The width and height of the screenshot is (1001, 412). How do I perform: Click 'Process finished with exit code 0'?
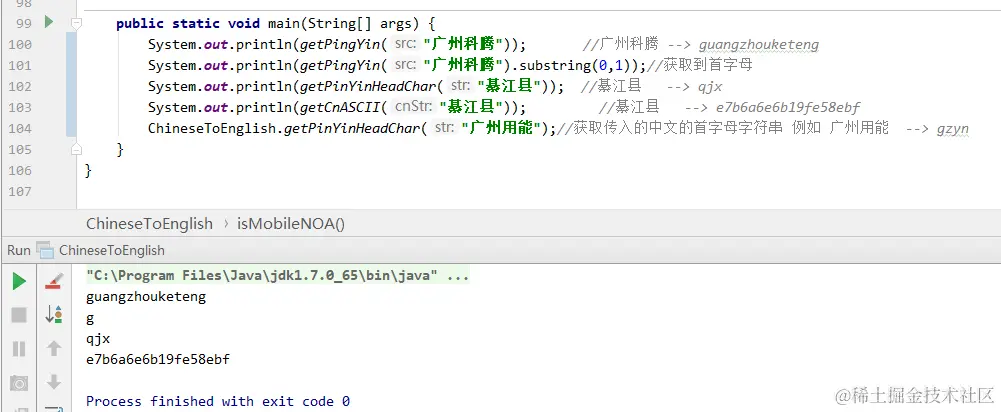[218, 401]
